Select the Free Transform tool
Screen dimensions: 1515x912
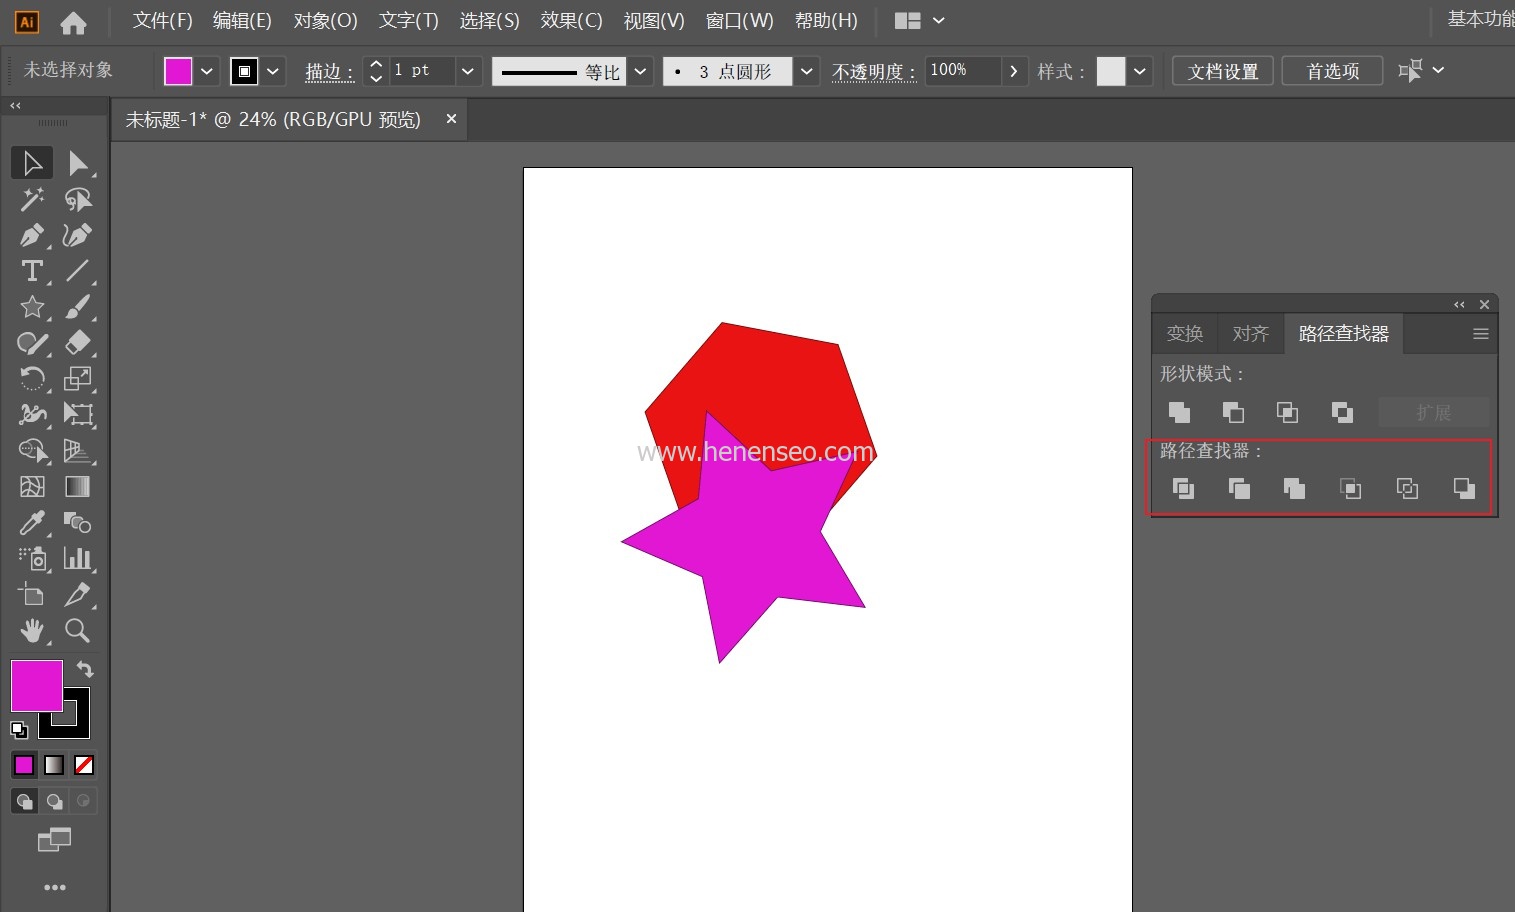click(78, 414)
